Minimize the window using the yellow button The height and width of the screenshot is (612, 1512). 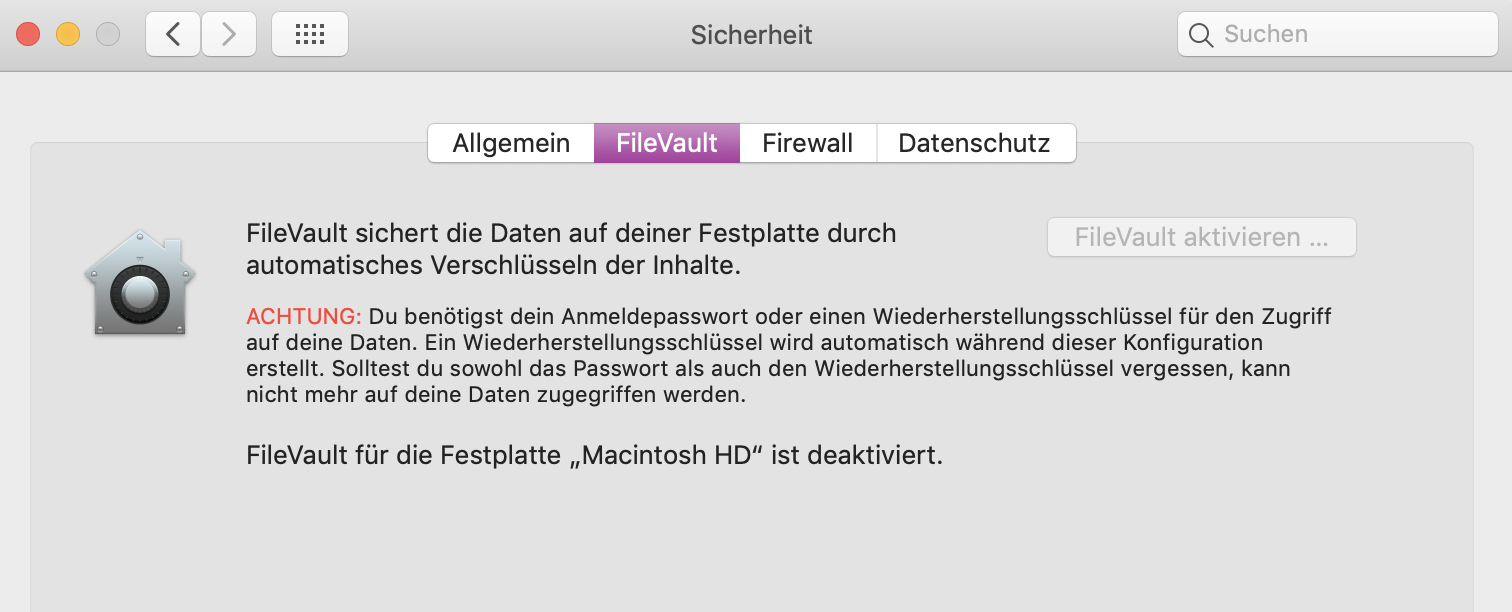68,35
